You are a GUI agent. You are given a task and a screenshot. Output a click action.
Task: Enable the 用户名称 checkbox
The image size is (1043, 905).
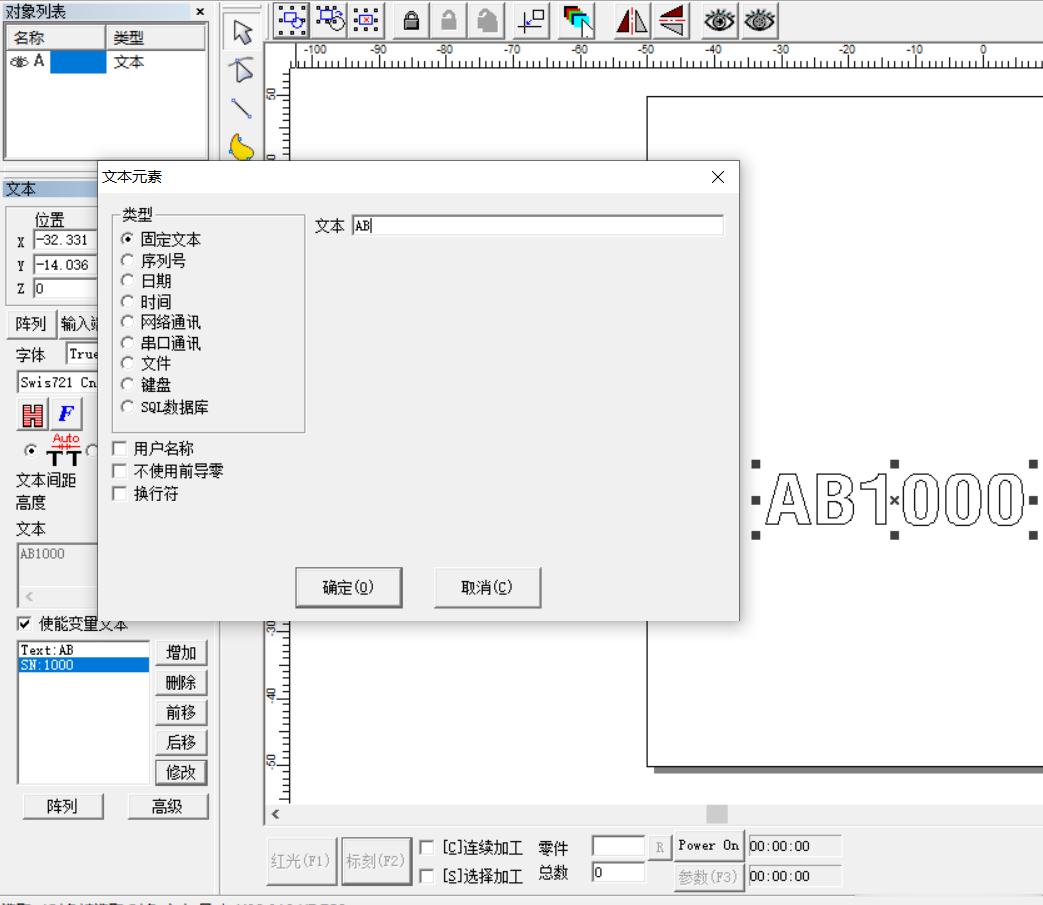[x=120, y=448]
